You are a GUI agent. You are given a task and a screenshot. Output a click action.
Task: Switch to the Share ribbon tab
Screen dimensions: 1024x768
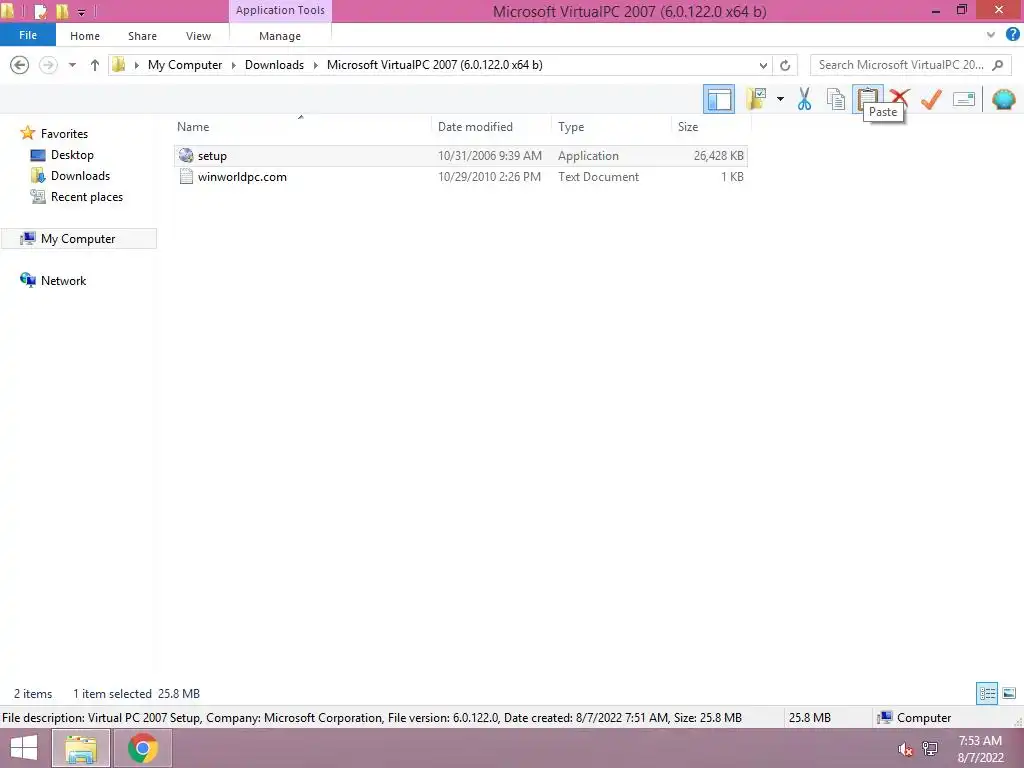click(x=142, y=36)
